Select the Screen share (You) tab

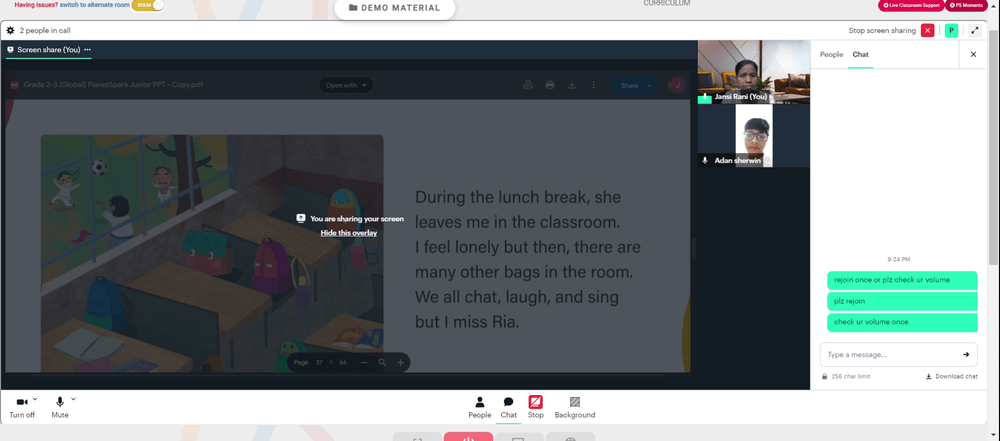(48, 49)
